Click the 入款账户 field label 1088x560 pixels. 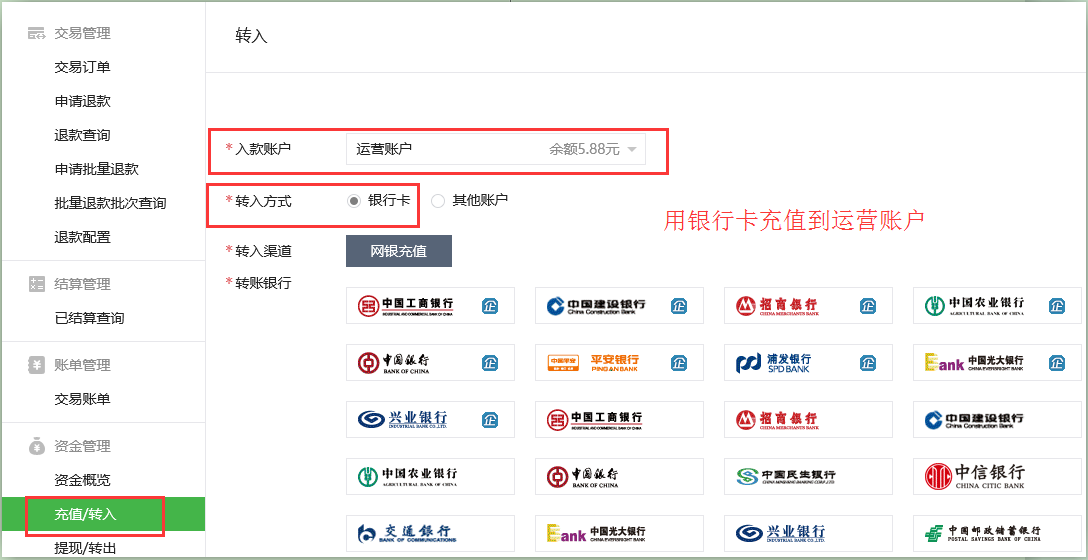click(263, 149)
